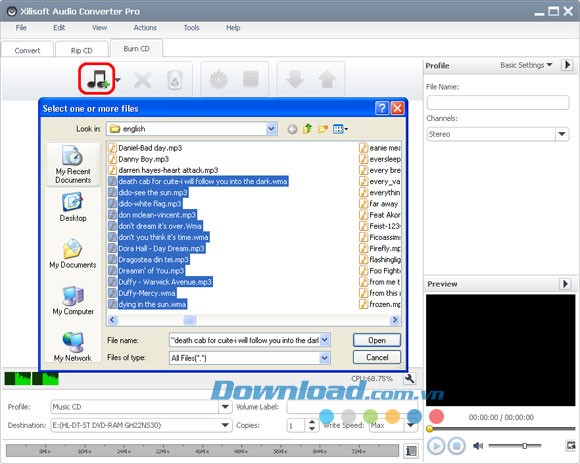This screenshot has height=464, width=580.
Task: Click the Burn disc flame toolbar icon
Action: tap(219, 79)
